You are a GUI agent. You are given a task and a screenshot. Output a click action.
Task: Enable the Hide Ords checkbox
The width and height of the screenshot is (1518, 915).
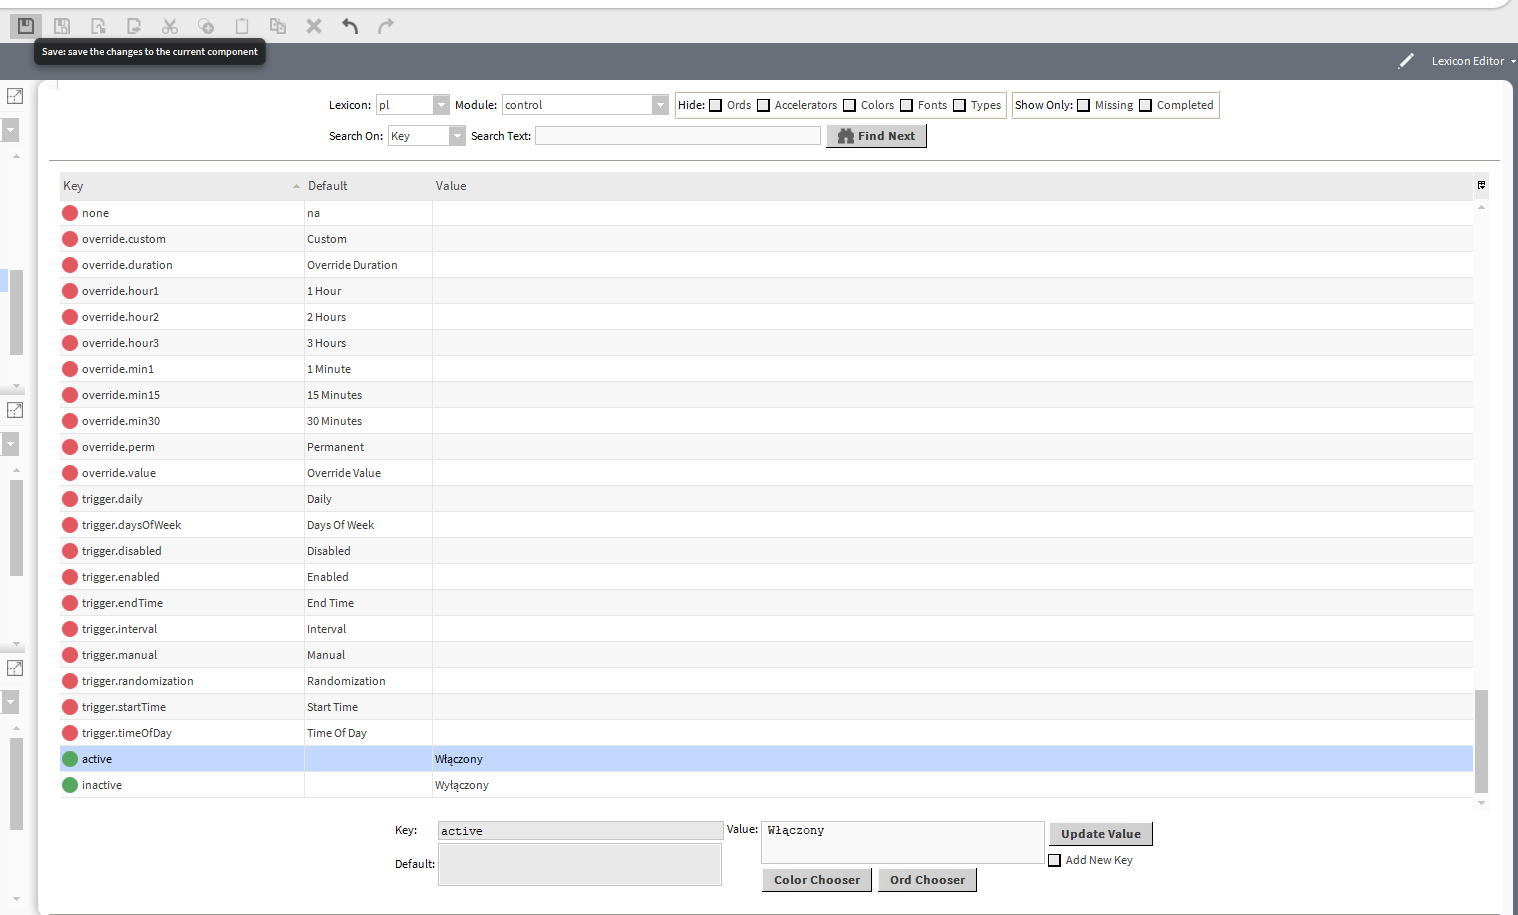pos(716,105)
